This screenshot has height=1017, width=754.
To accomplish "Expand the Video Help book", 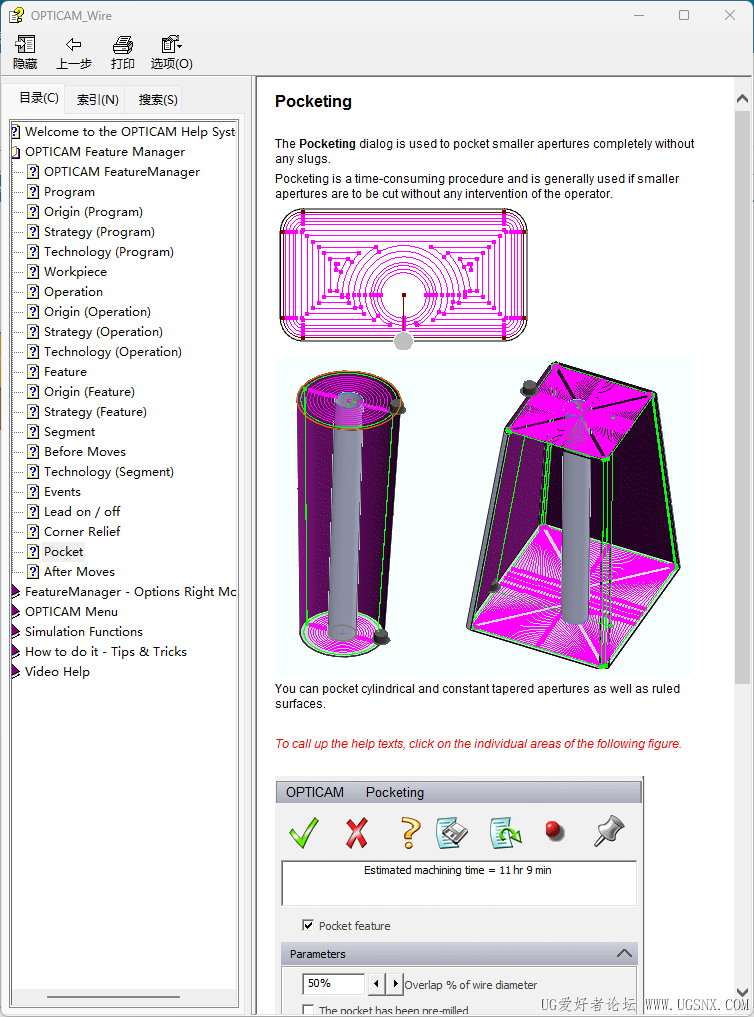I will coord(16,672).
